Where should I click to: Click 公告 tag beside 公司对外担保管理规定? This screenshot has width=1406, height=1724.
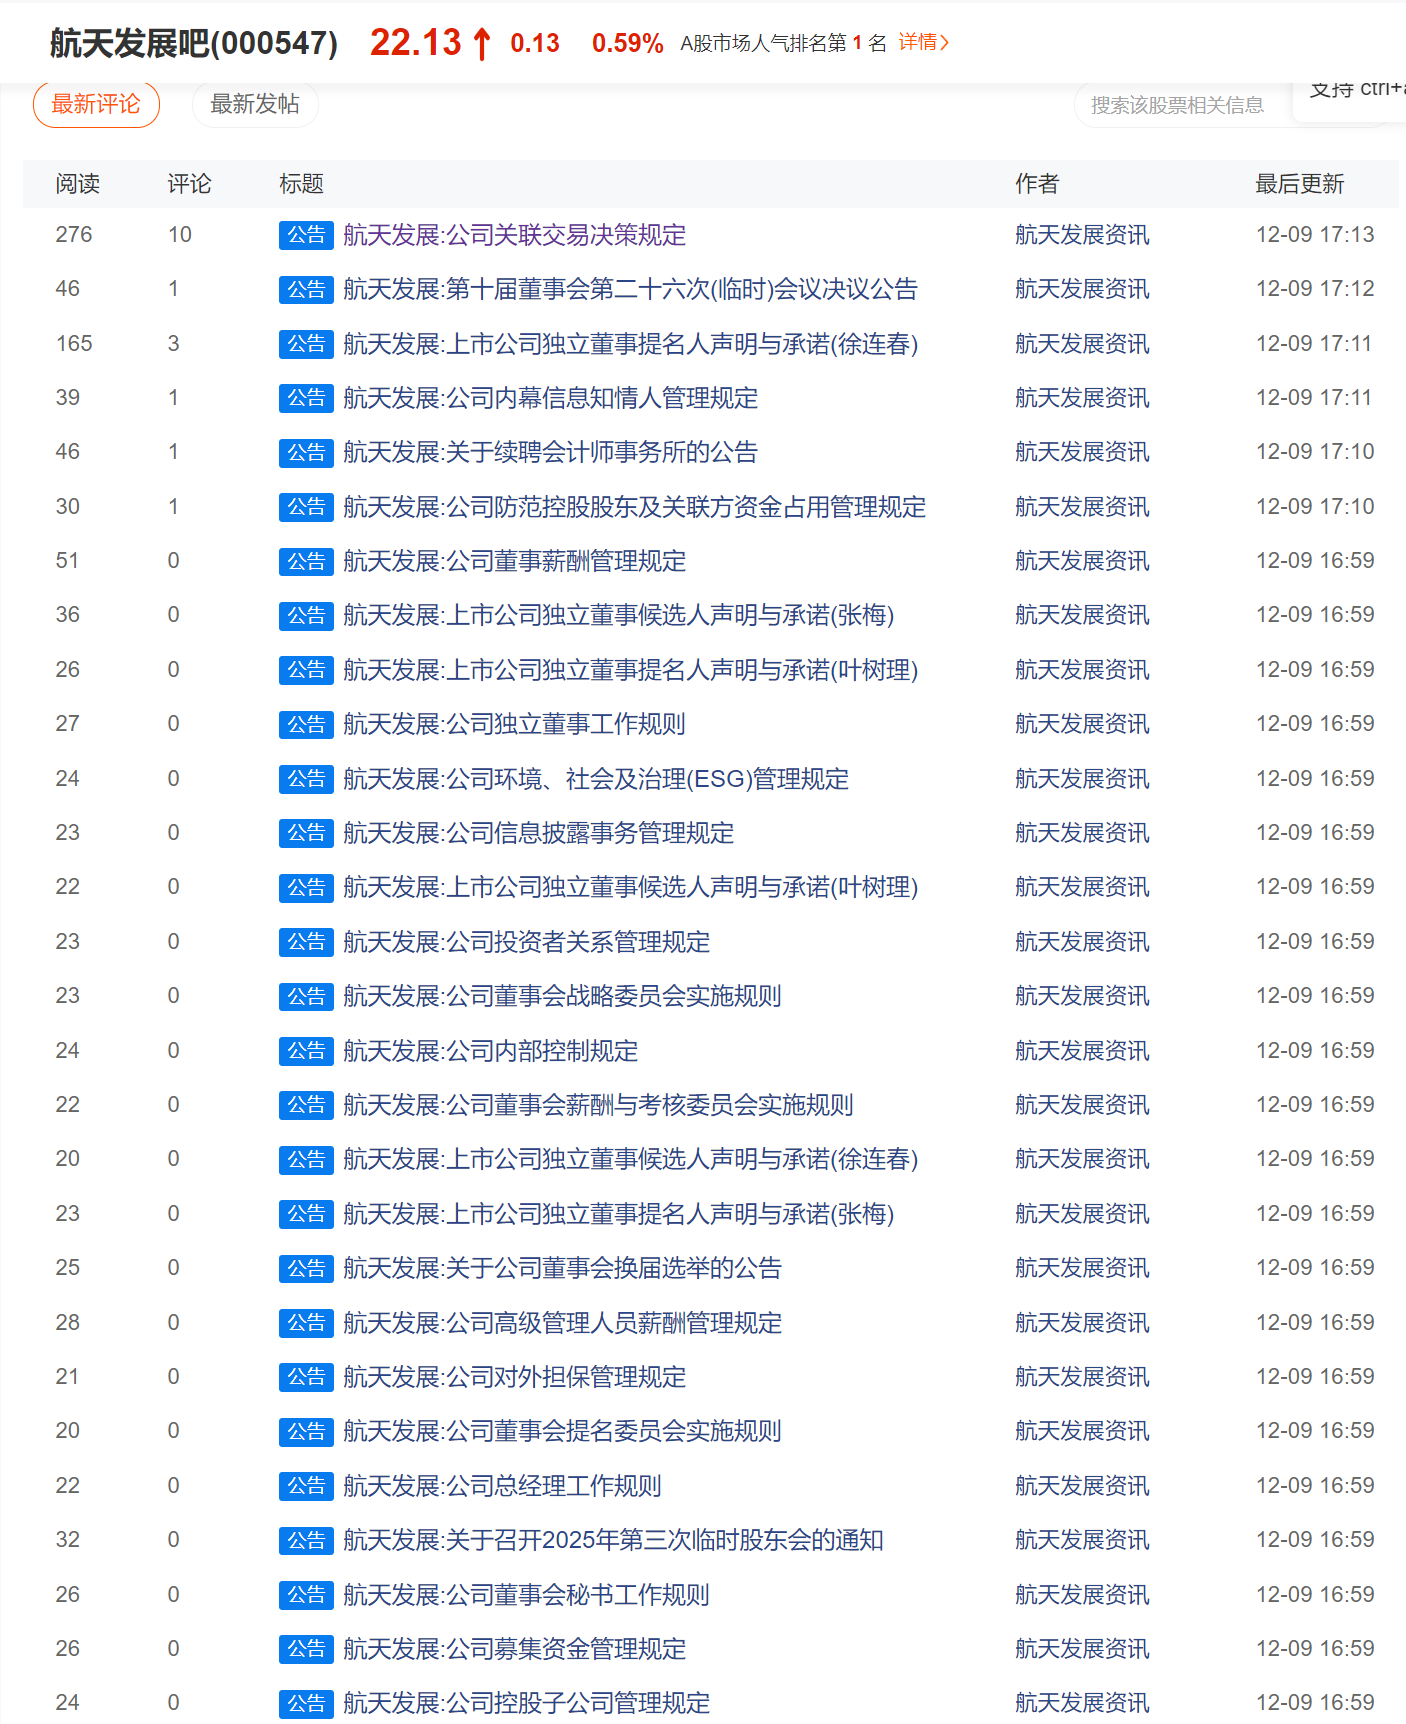(x=306, y=1377)
